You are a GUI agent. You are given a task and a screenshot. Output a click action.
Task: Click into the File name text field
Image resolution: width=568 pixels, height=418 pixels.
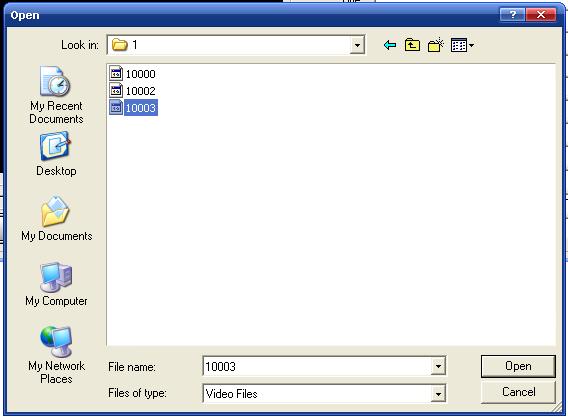[x=317, y=367]
